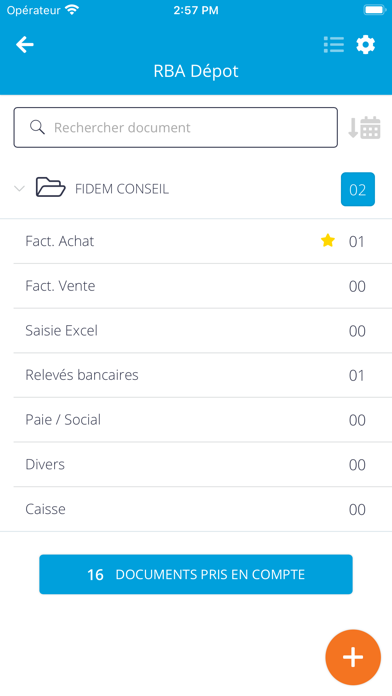Sort documents by date calendar icon
Image resolution: width=392 pixels, height=696 pixels.
coord(364,127)
